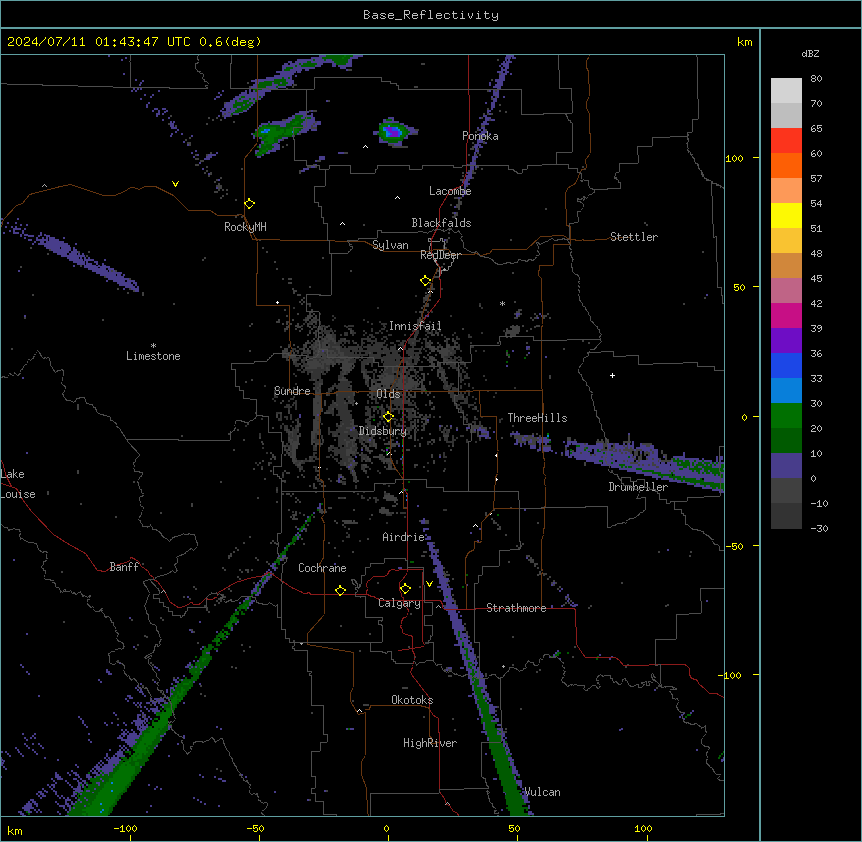Select the Innisfail label
The height and width of the screenshot is (842, 862).
[415, 326]
